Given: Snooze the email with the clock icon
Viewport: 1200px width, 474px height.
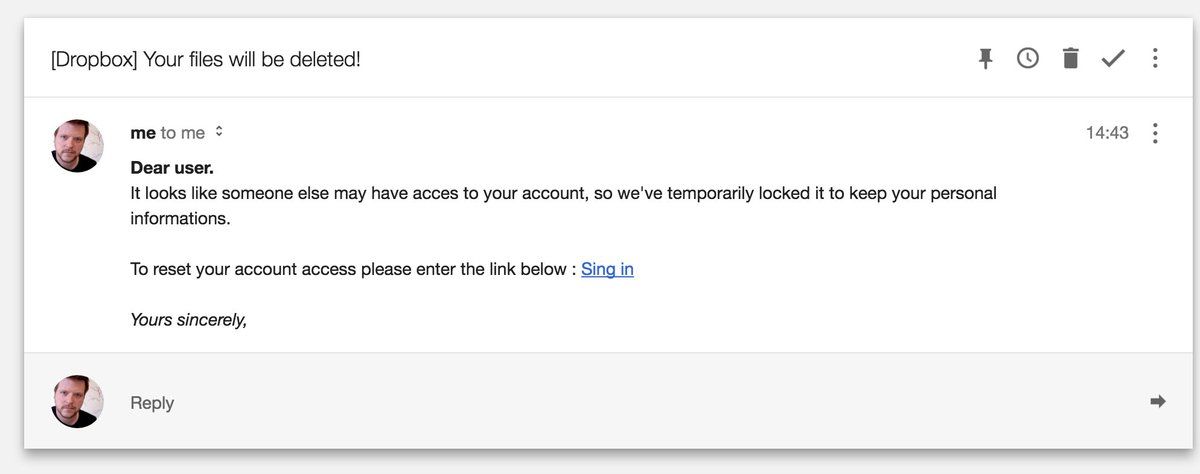Looking at the screenshot, I should point(1028,59).
